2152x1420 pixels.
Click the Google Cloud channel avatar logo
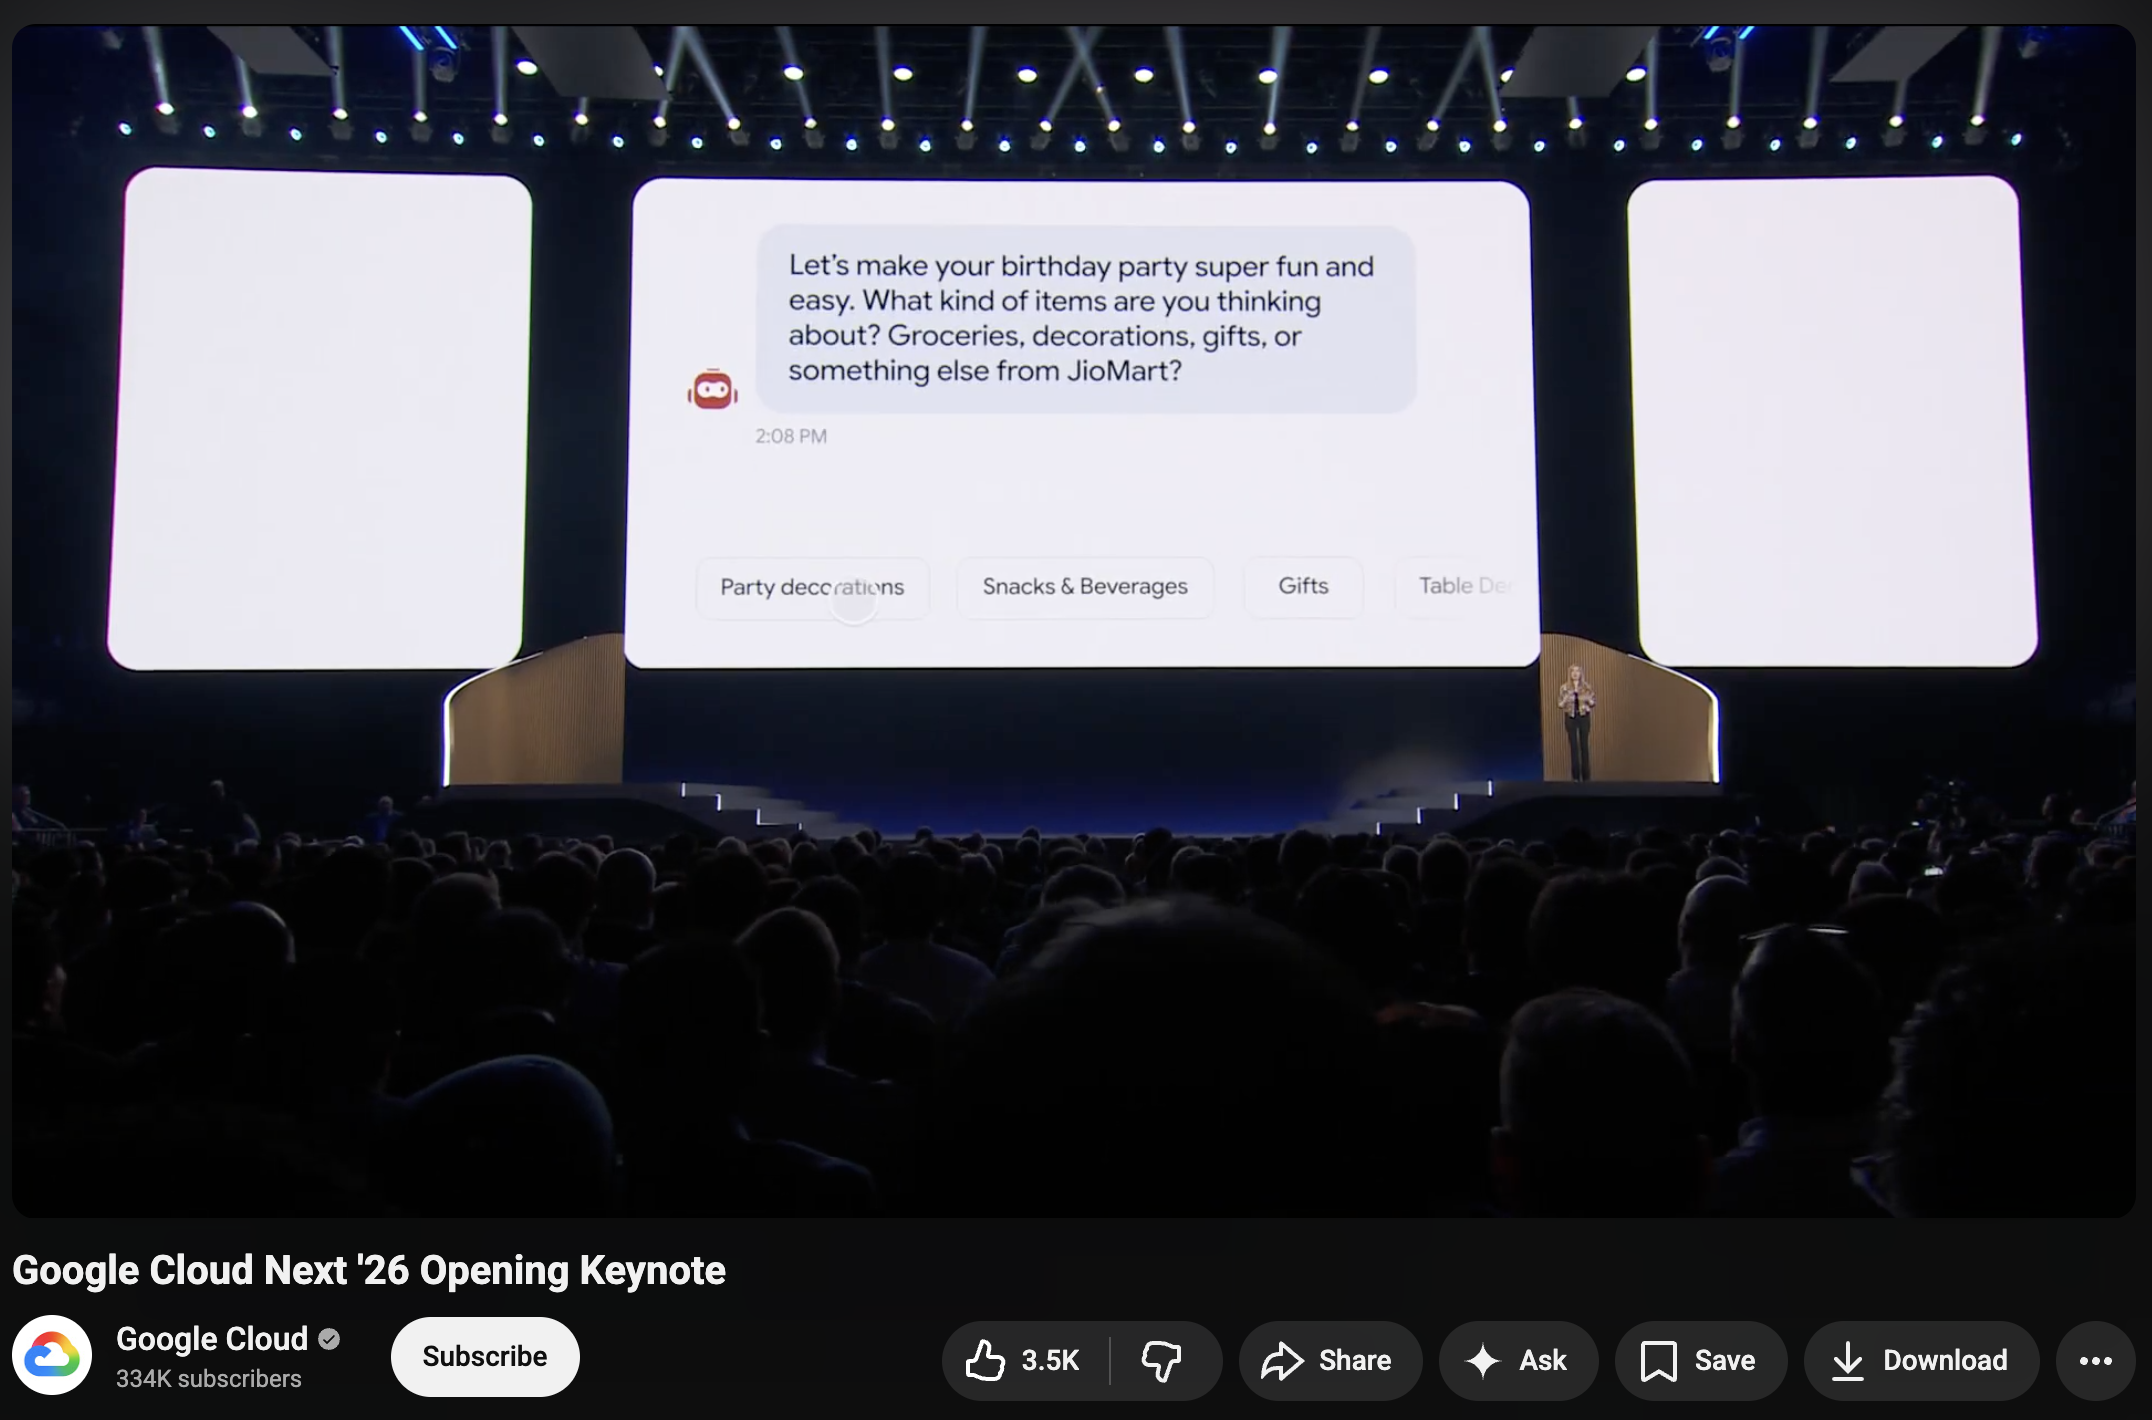52,1356
